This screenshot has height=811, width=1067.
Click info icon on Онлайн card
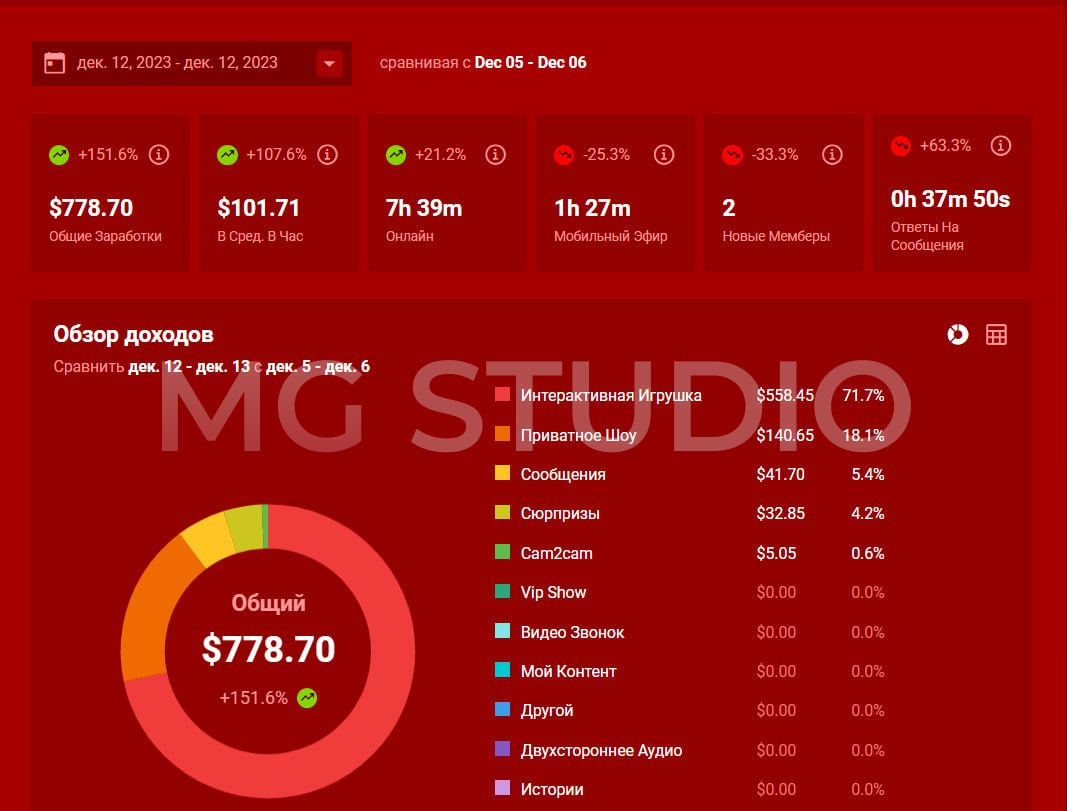coord(495,155)
